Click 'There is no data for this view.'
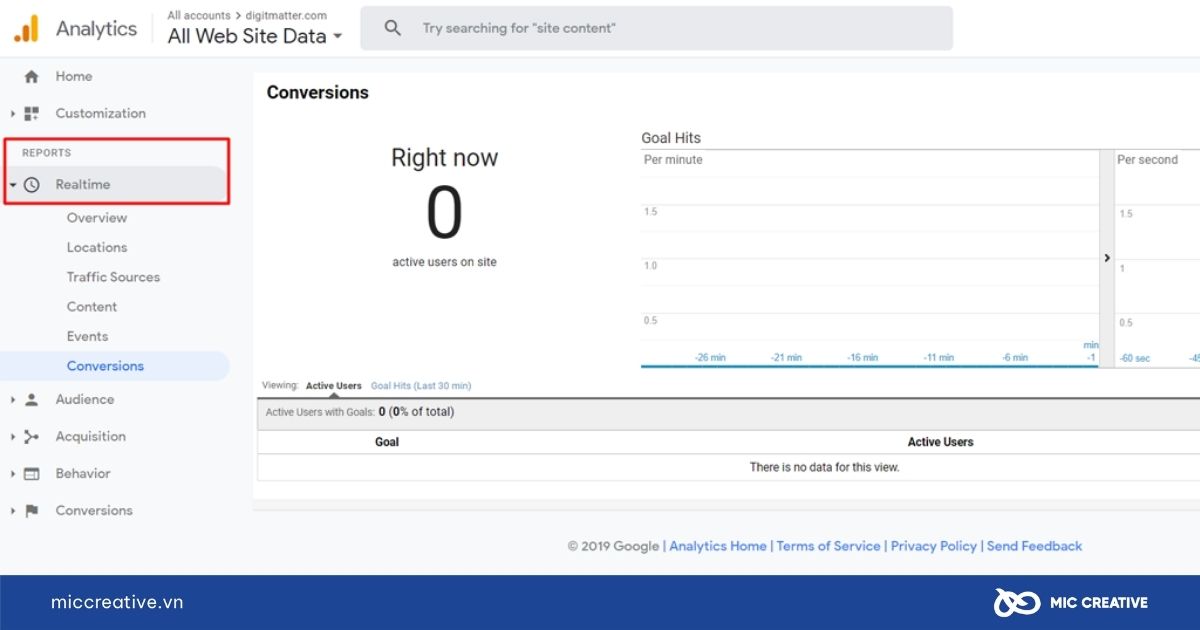This screenshot has height=630, width=1200. [x=825, y=467]
